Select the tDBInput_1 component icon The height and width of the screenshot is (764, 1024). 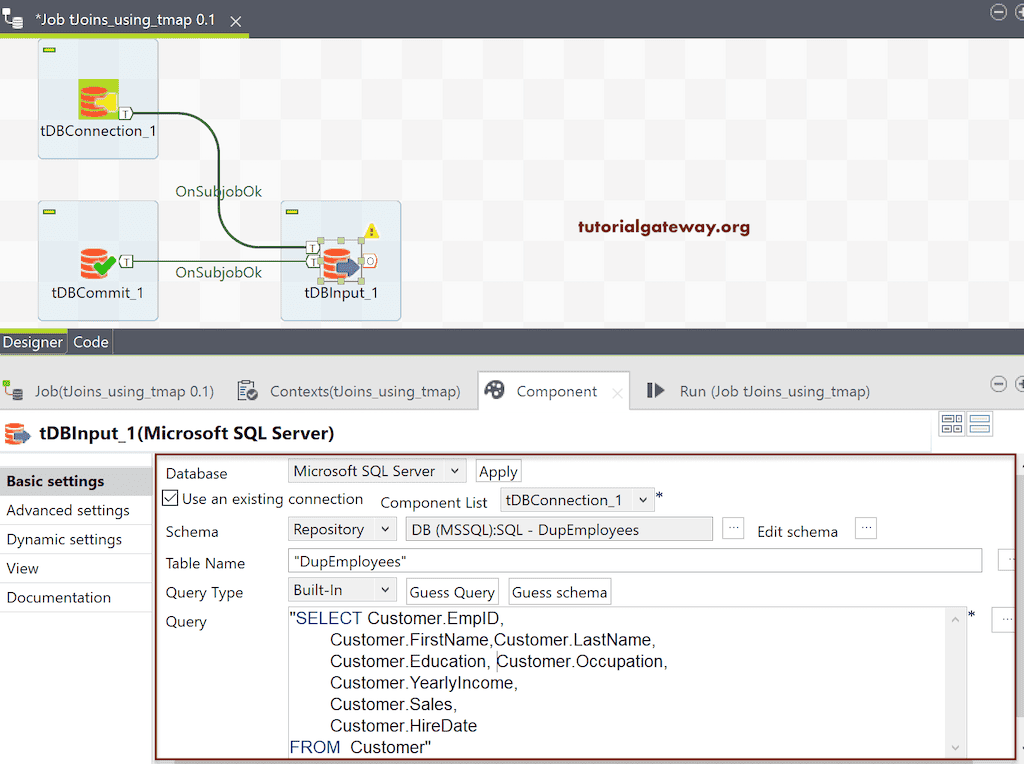(x=341, y=265)
